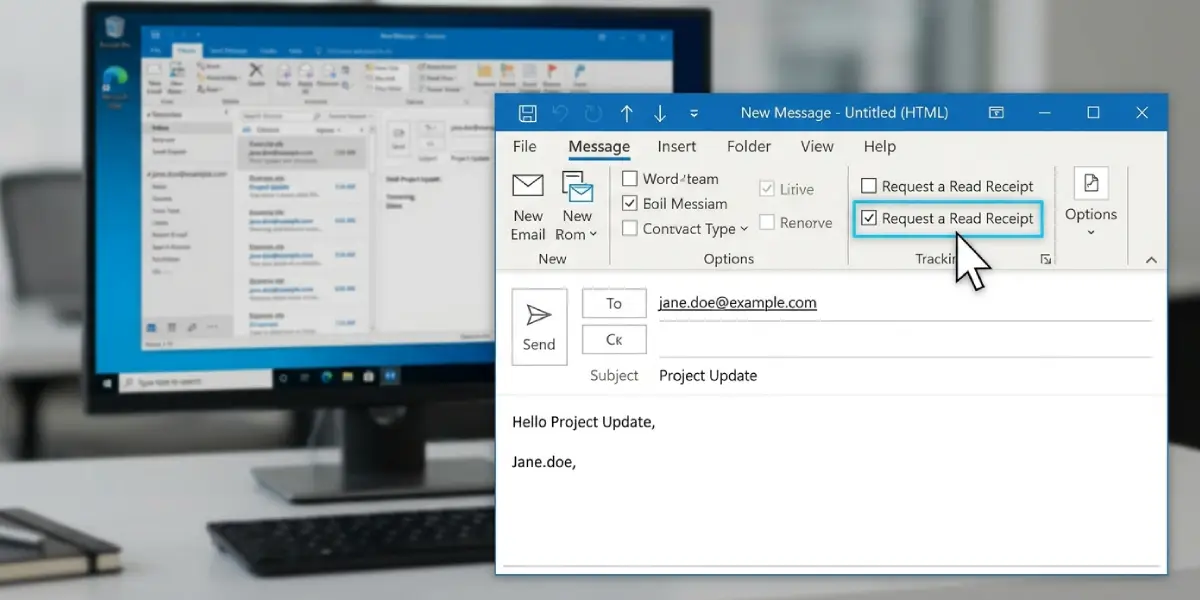Open the Folder tab
The image size is (1200, 600).
749,146
